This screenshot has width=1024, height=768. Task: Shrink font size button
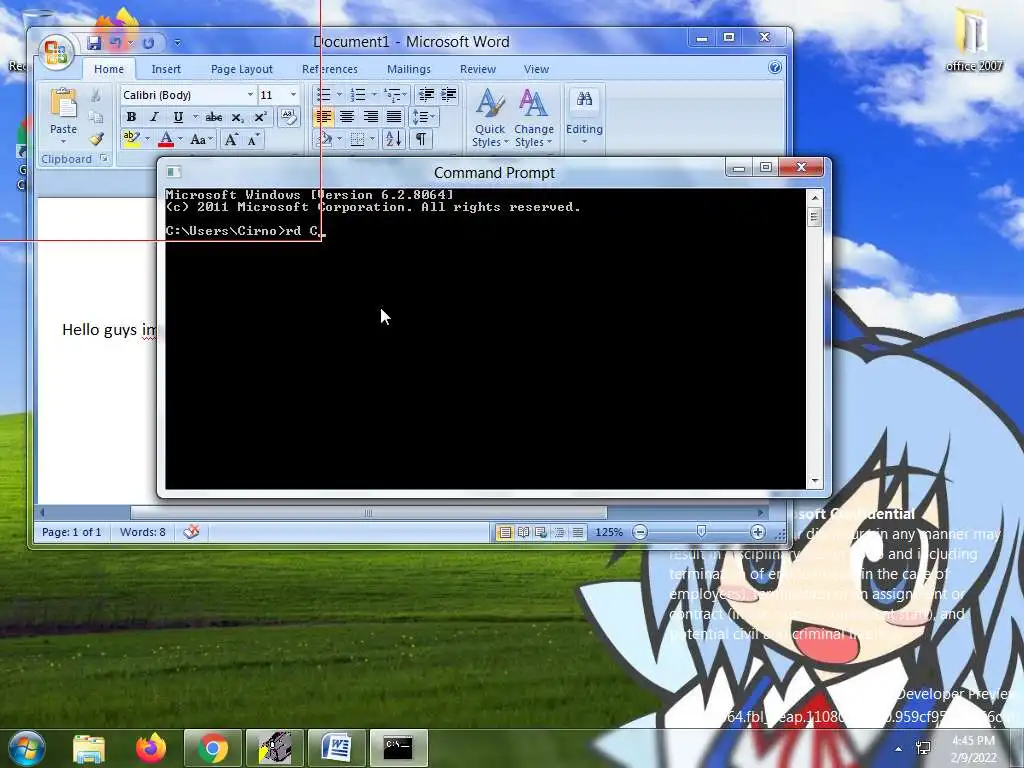click(253, 139)
